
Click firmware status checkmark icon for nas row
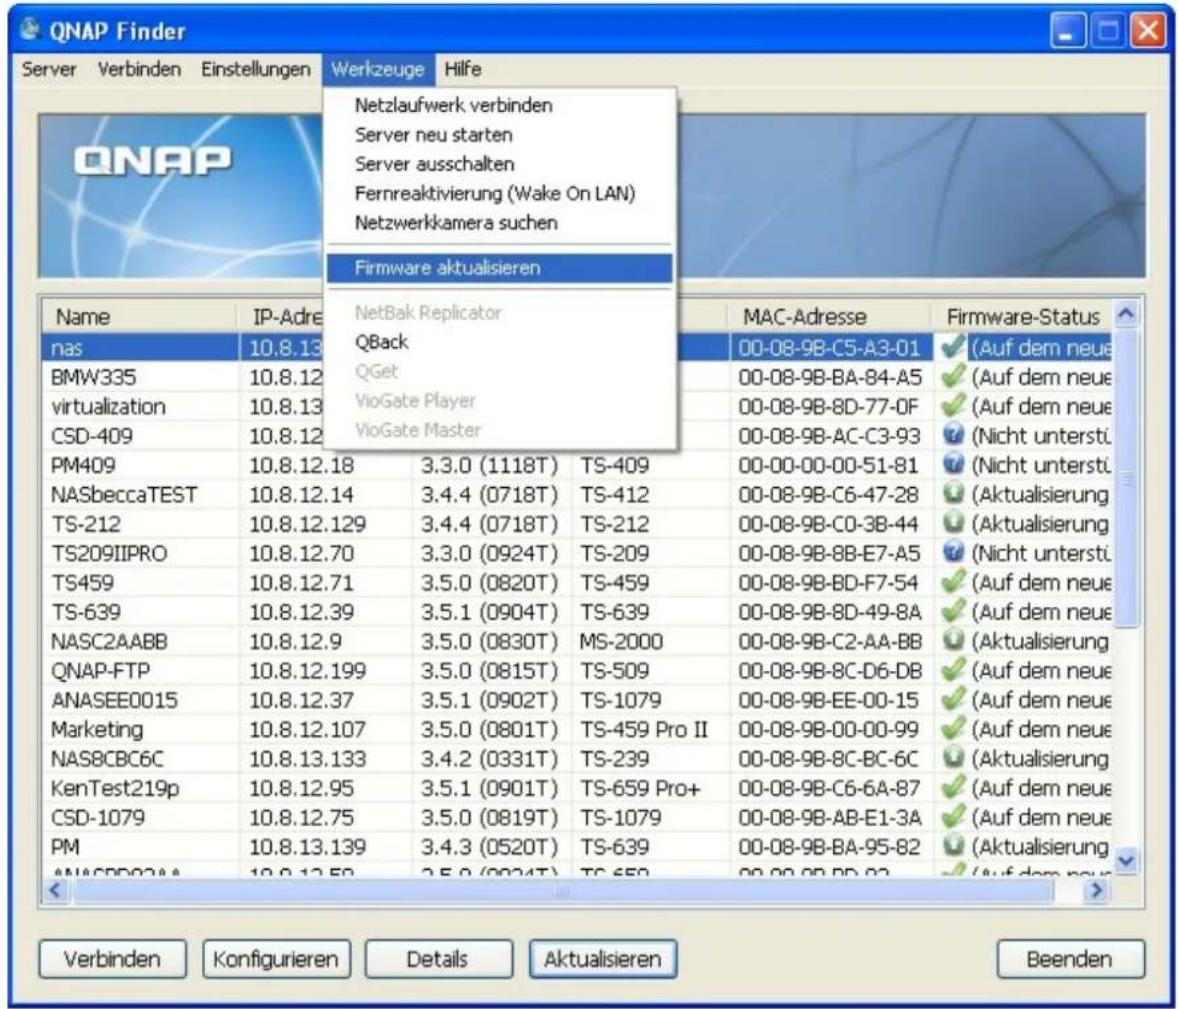pyautogui.click(x=953, y=347)
